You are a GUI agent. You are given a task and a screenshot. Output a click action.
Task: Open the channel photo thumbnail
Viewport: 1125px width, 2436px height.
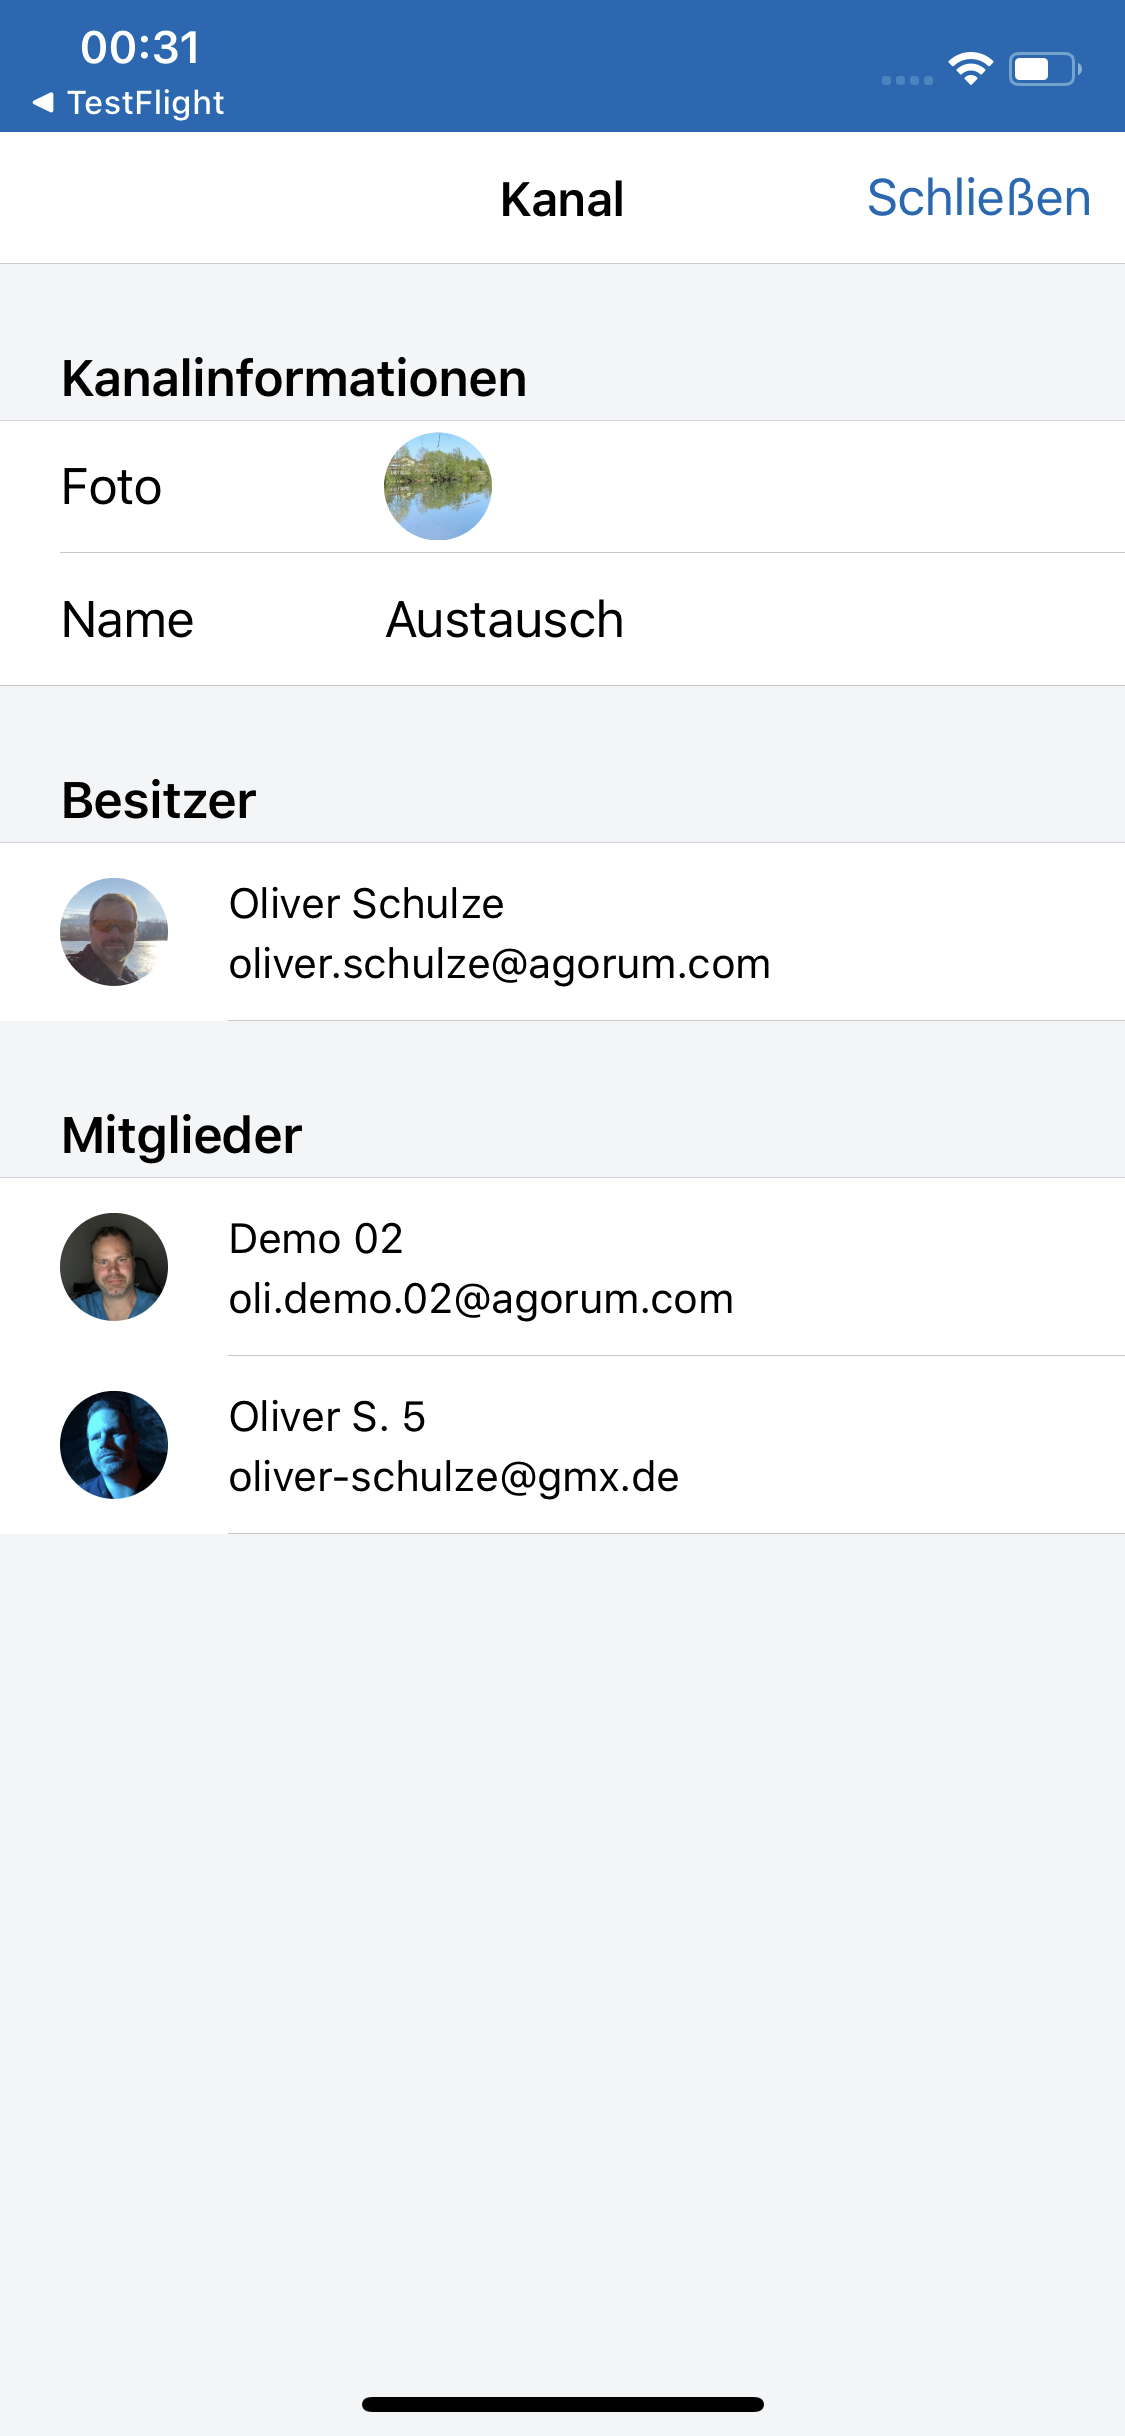pos(438,486)
